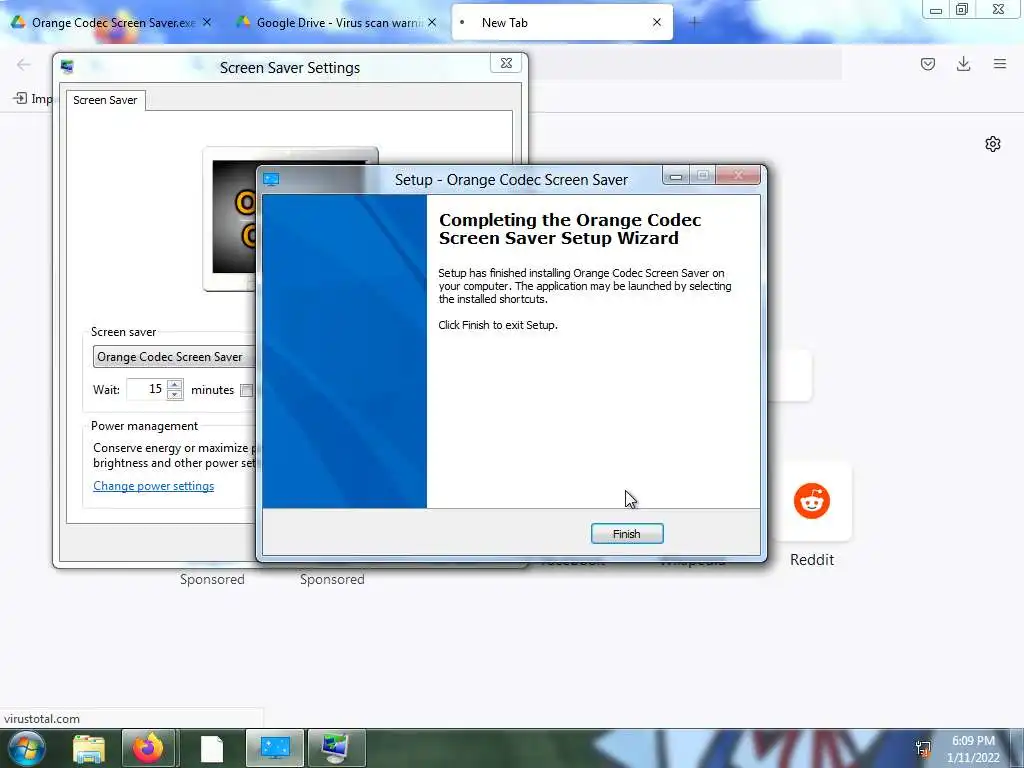Click the Wait minutes value field
The height and width of the screenshot is (768, 1024).
point(146,389)
